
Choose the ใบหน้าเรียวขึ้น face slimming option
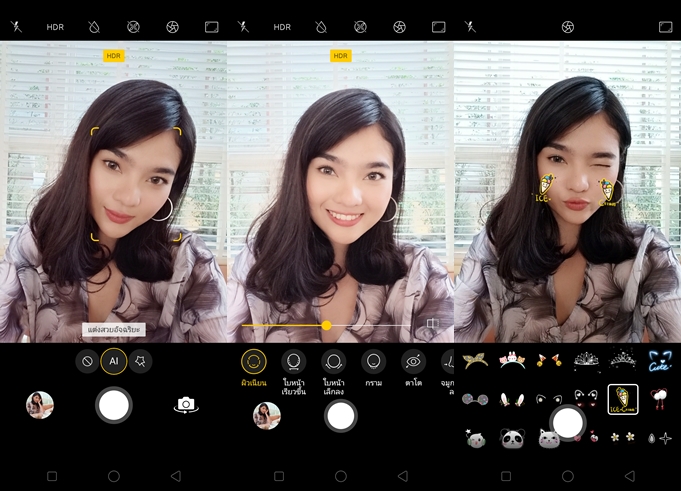pyautogui.click(x=293, y=361)
